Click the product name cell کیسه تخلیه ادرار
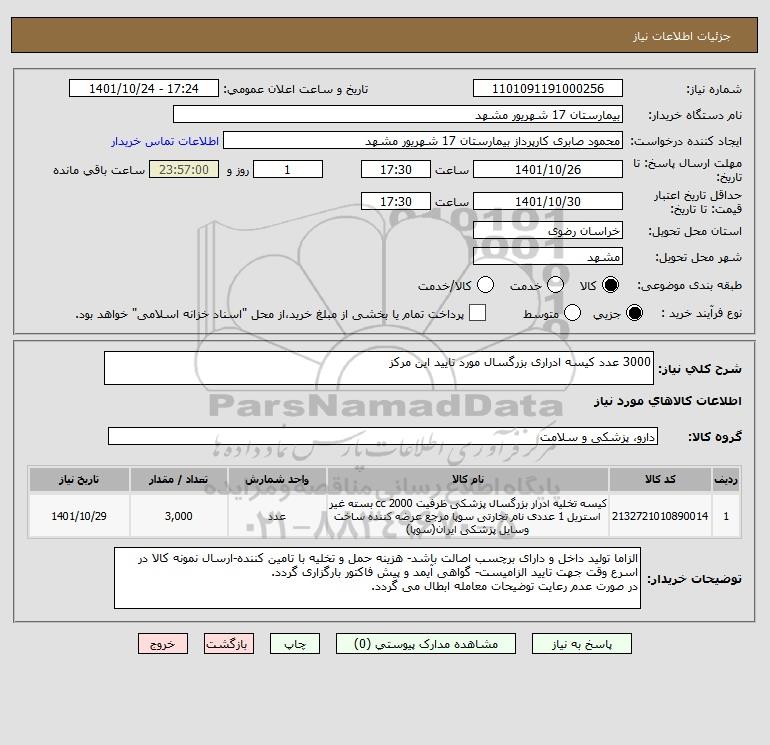Screen dimensions: 770x745 point(468,516)
